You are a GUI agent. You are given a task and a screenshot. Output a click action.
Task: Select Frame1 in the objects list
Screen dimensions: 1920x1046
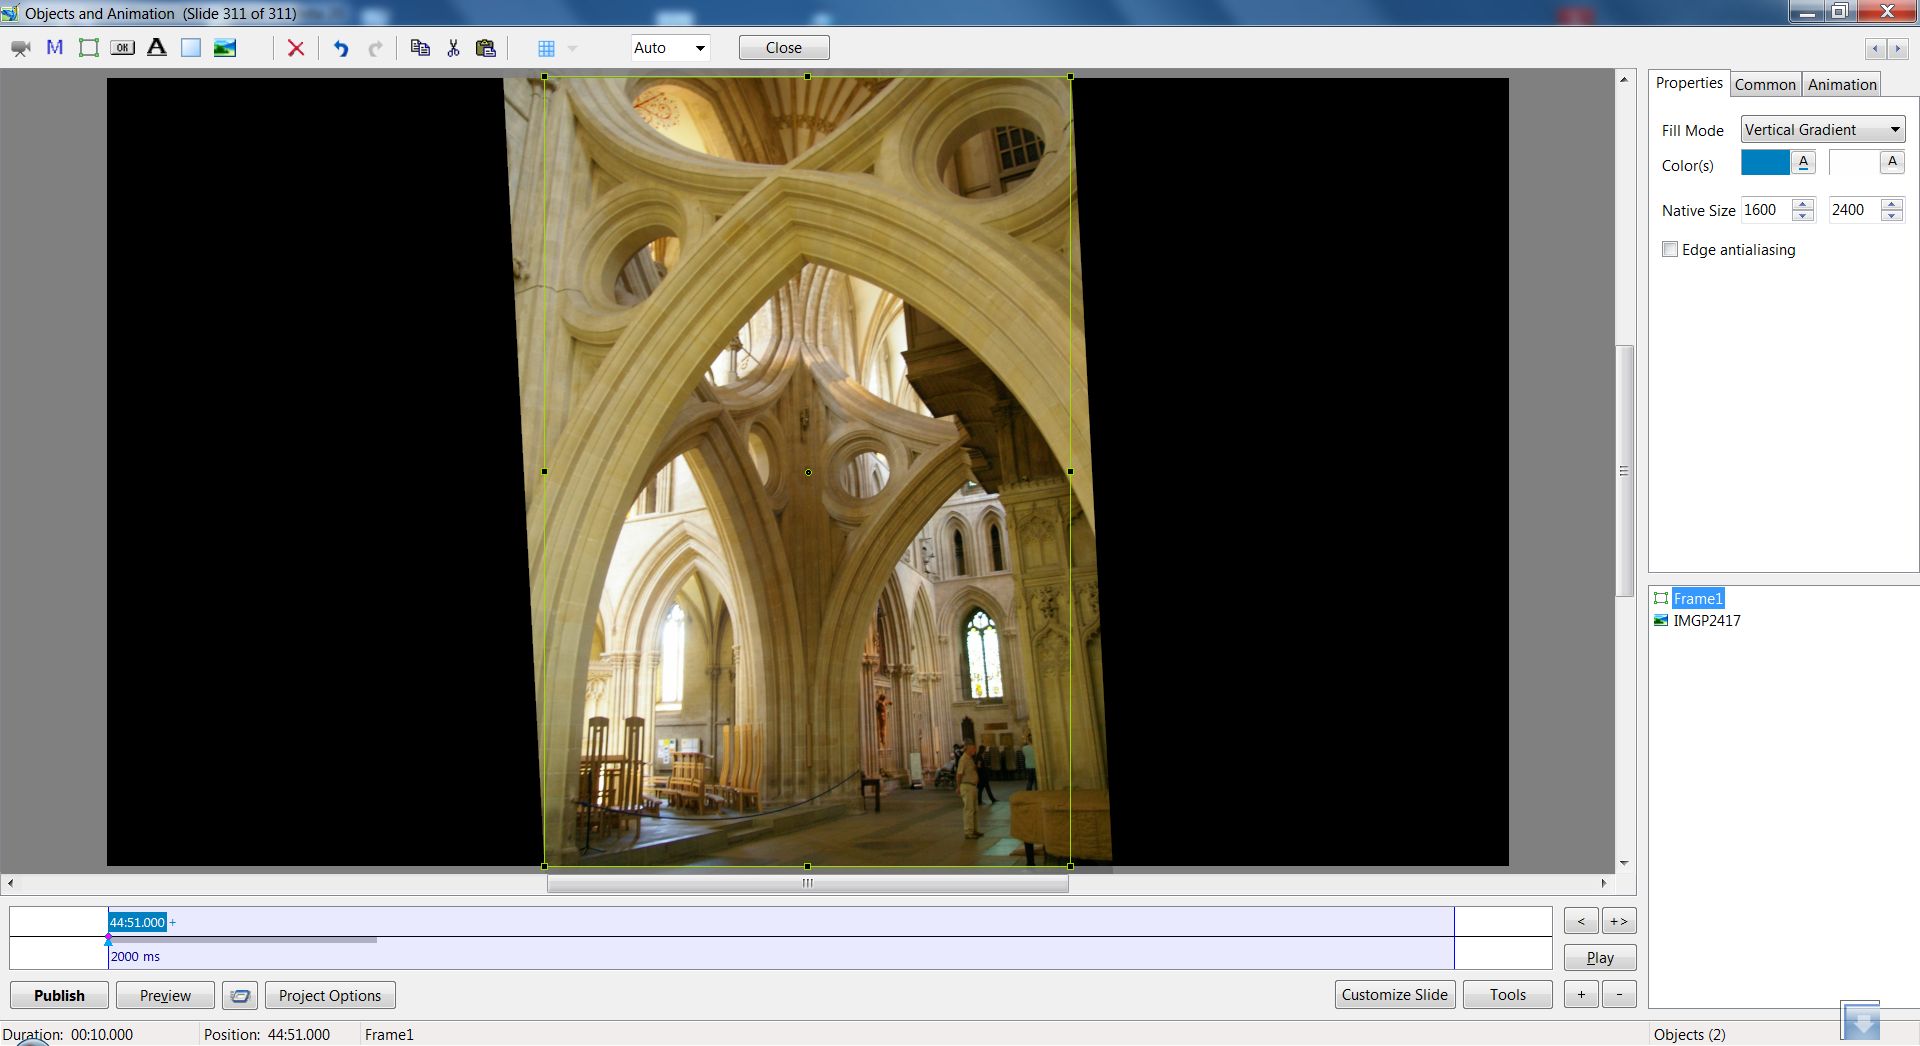point(1698,598)
